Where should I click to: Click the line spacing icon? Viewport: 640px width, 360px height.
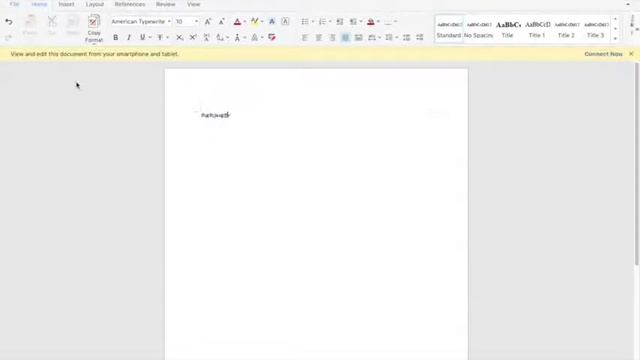pos(389,37)
